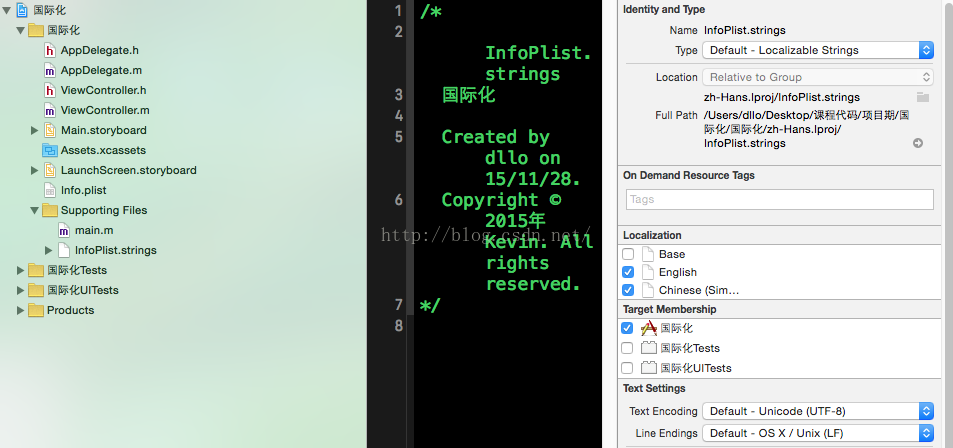Expand the 国际化Tests disclosure triangle

pos(21,270)
